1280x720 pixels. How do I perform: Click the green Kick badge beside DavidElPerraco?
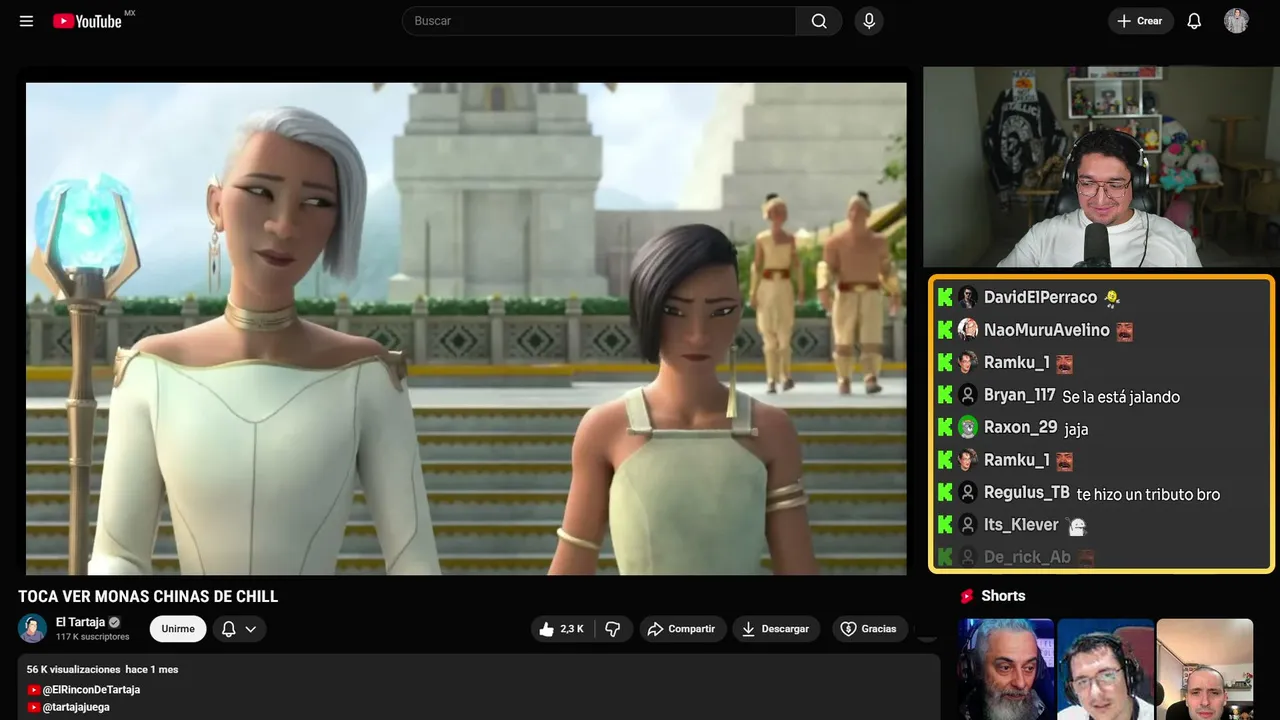point(945,297)
